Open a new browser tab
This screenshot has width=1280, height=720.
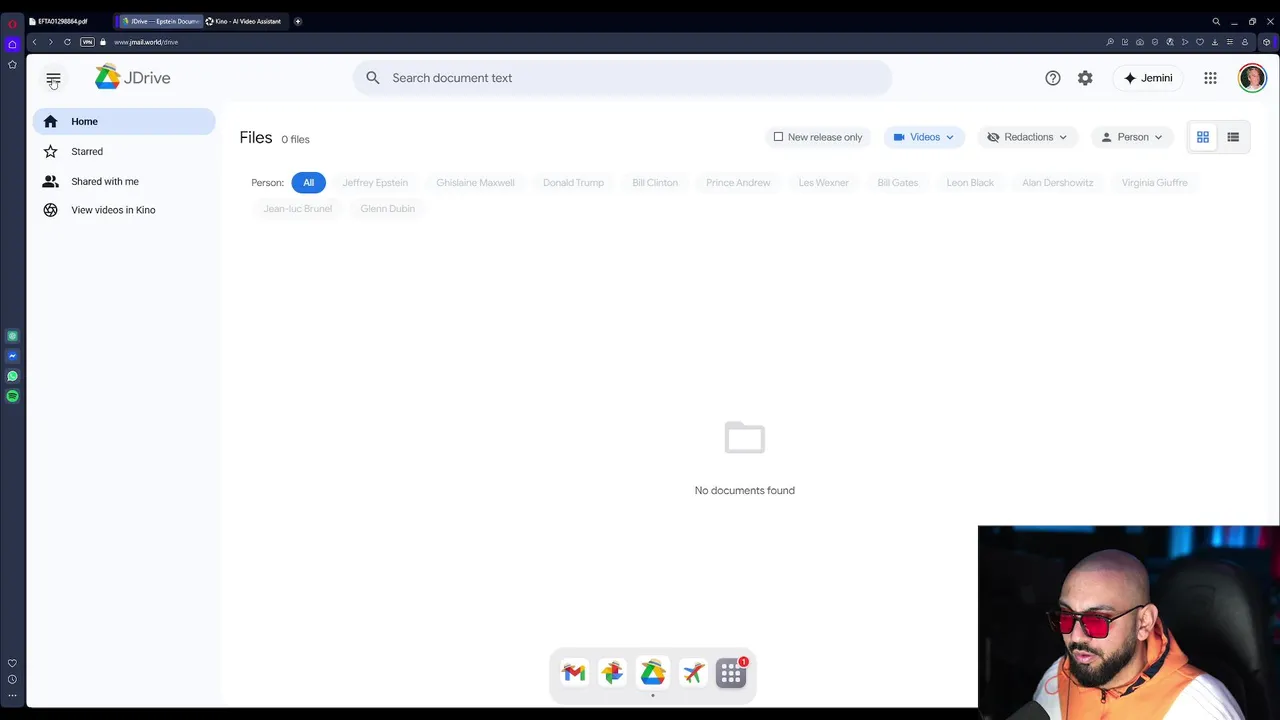pos(297,21)
